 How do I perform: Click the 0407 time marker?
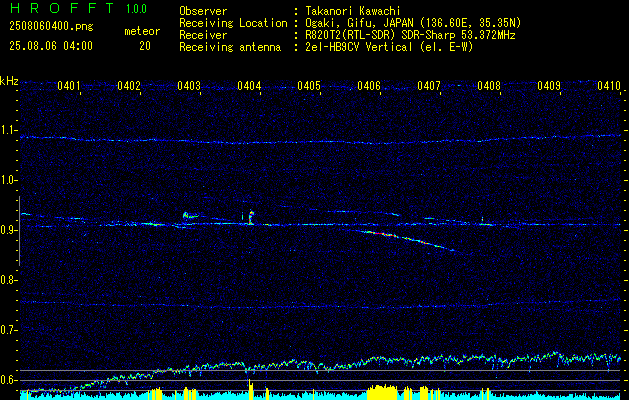(x=428, y=85)
